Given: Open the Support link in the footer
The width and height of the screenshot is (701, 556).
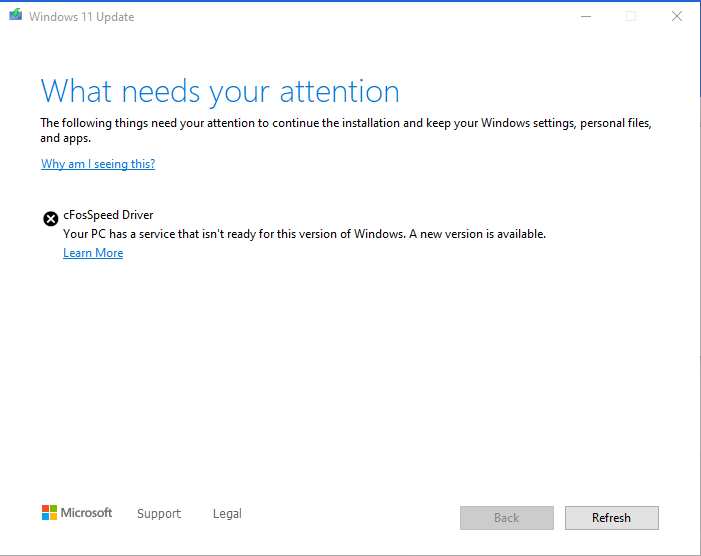Looking at the screenshot, I should (159, 514).
